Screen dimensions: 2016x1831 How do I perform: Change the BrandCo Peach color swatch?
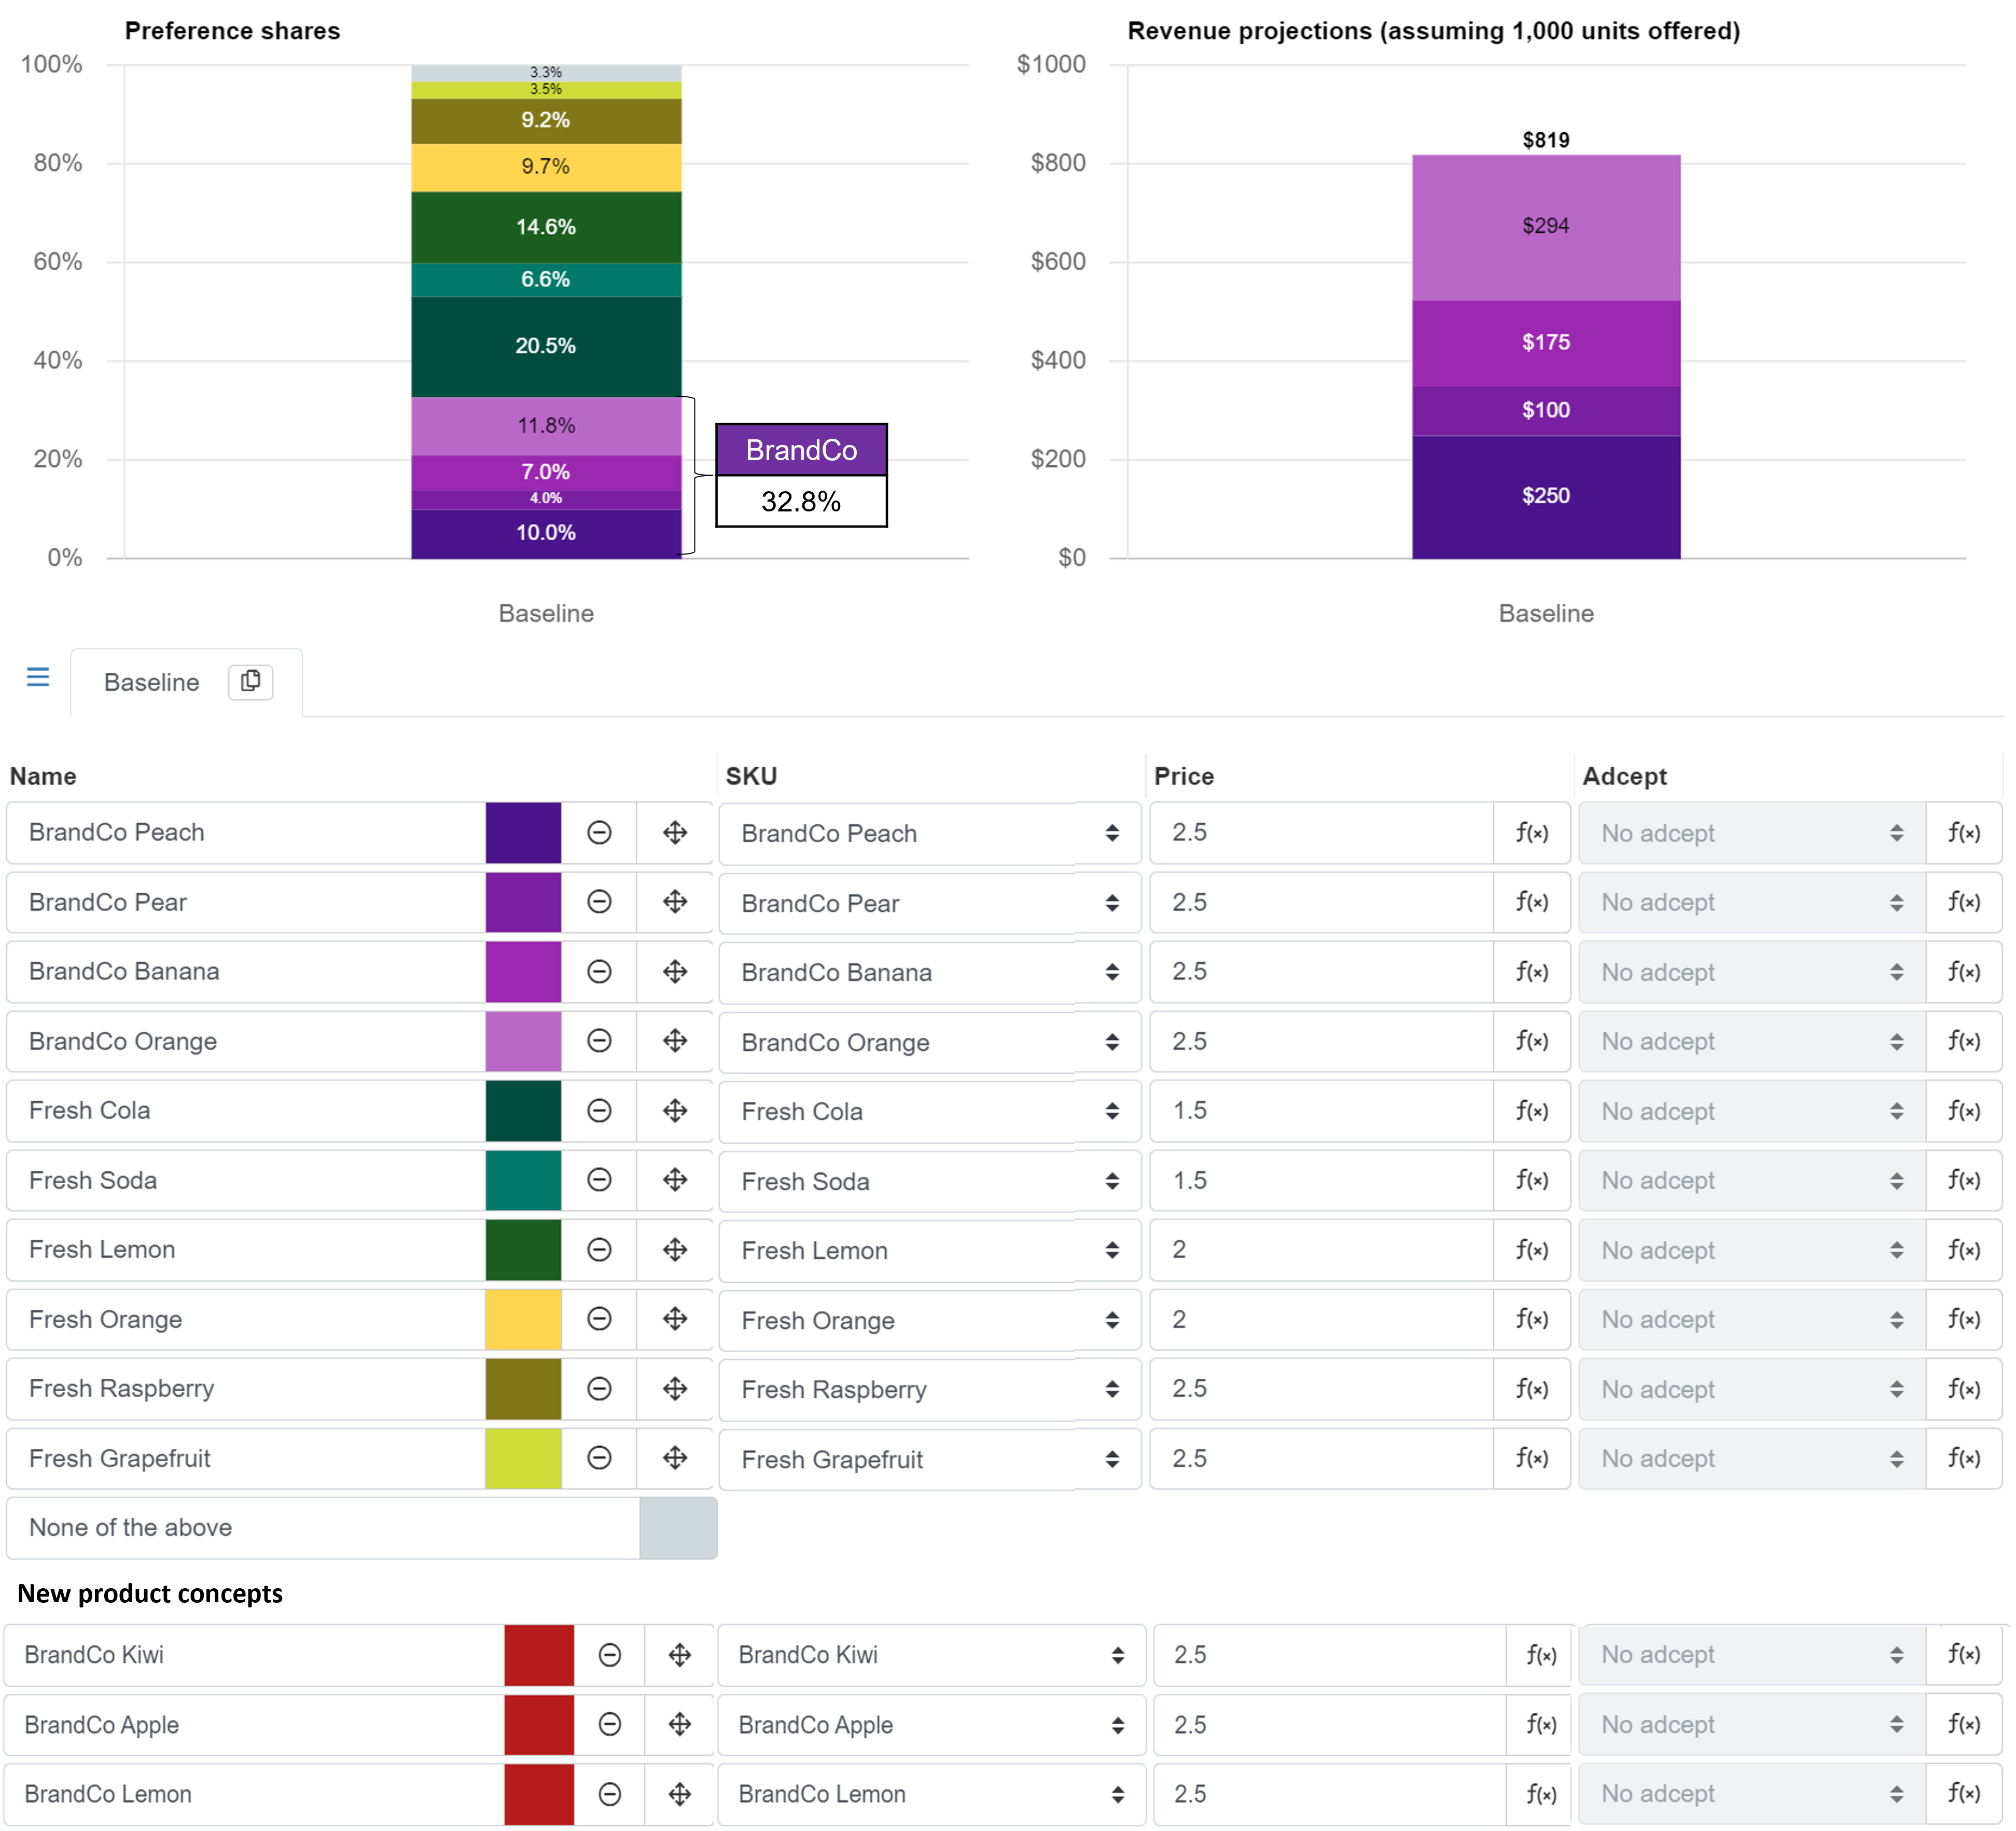click(523, 833)
